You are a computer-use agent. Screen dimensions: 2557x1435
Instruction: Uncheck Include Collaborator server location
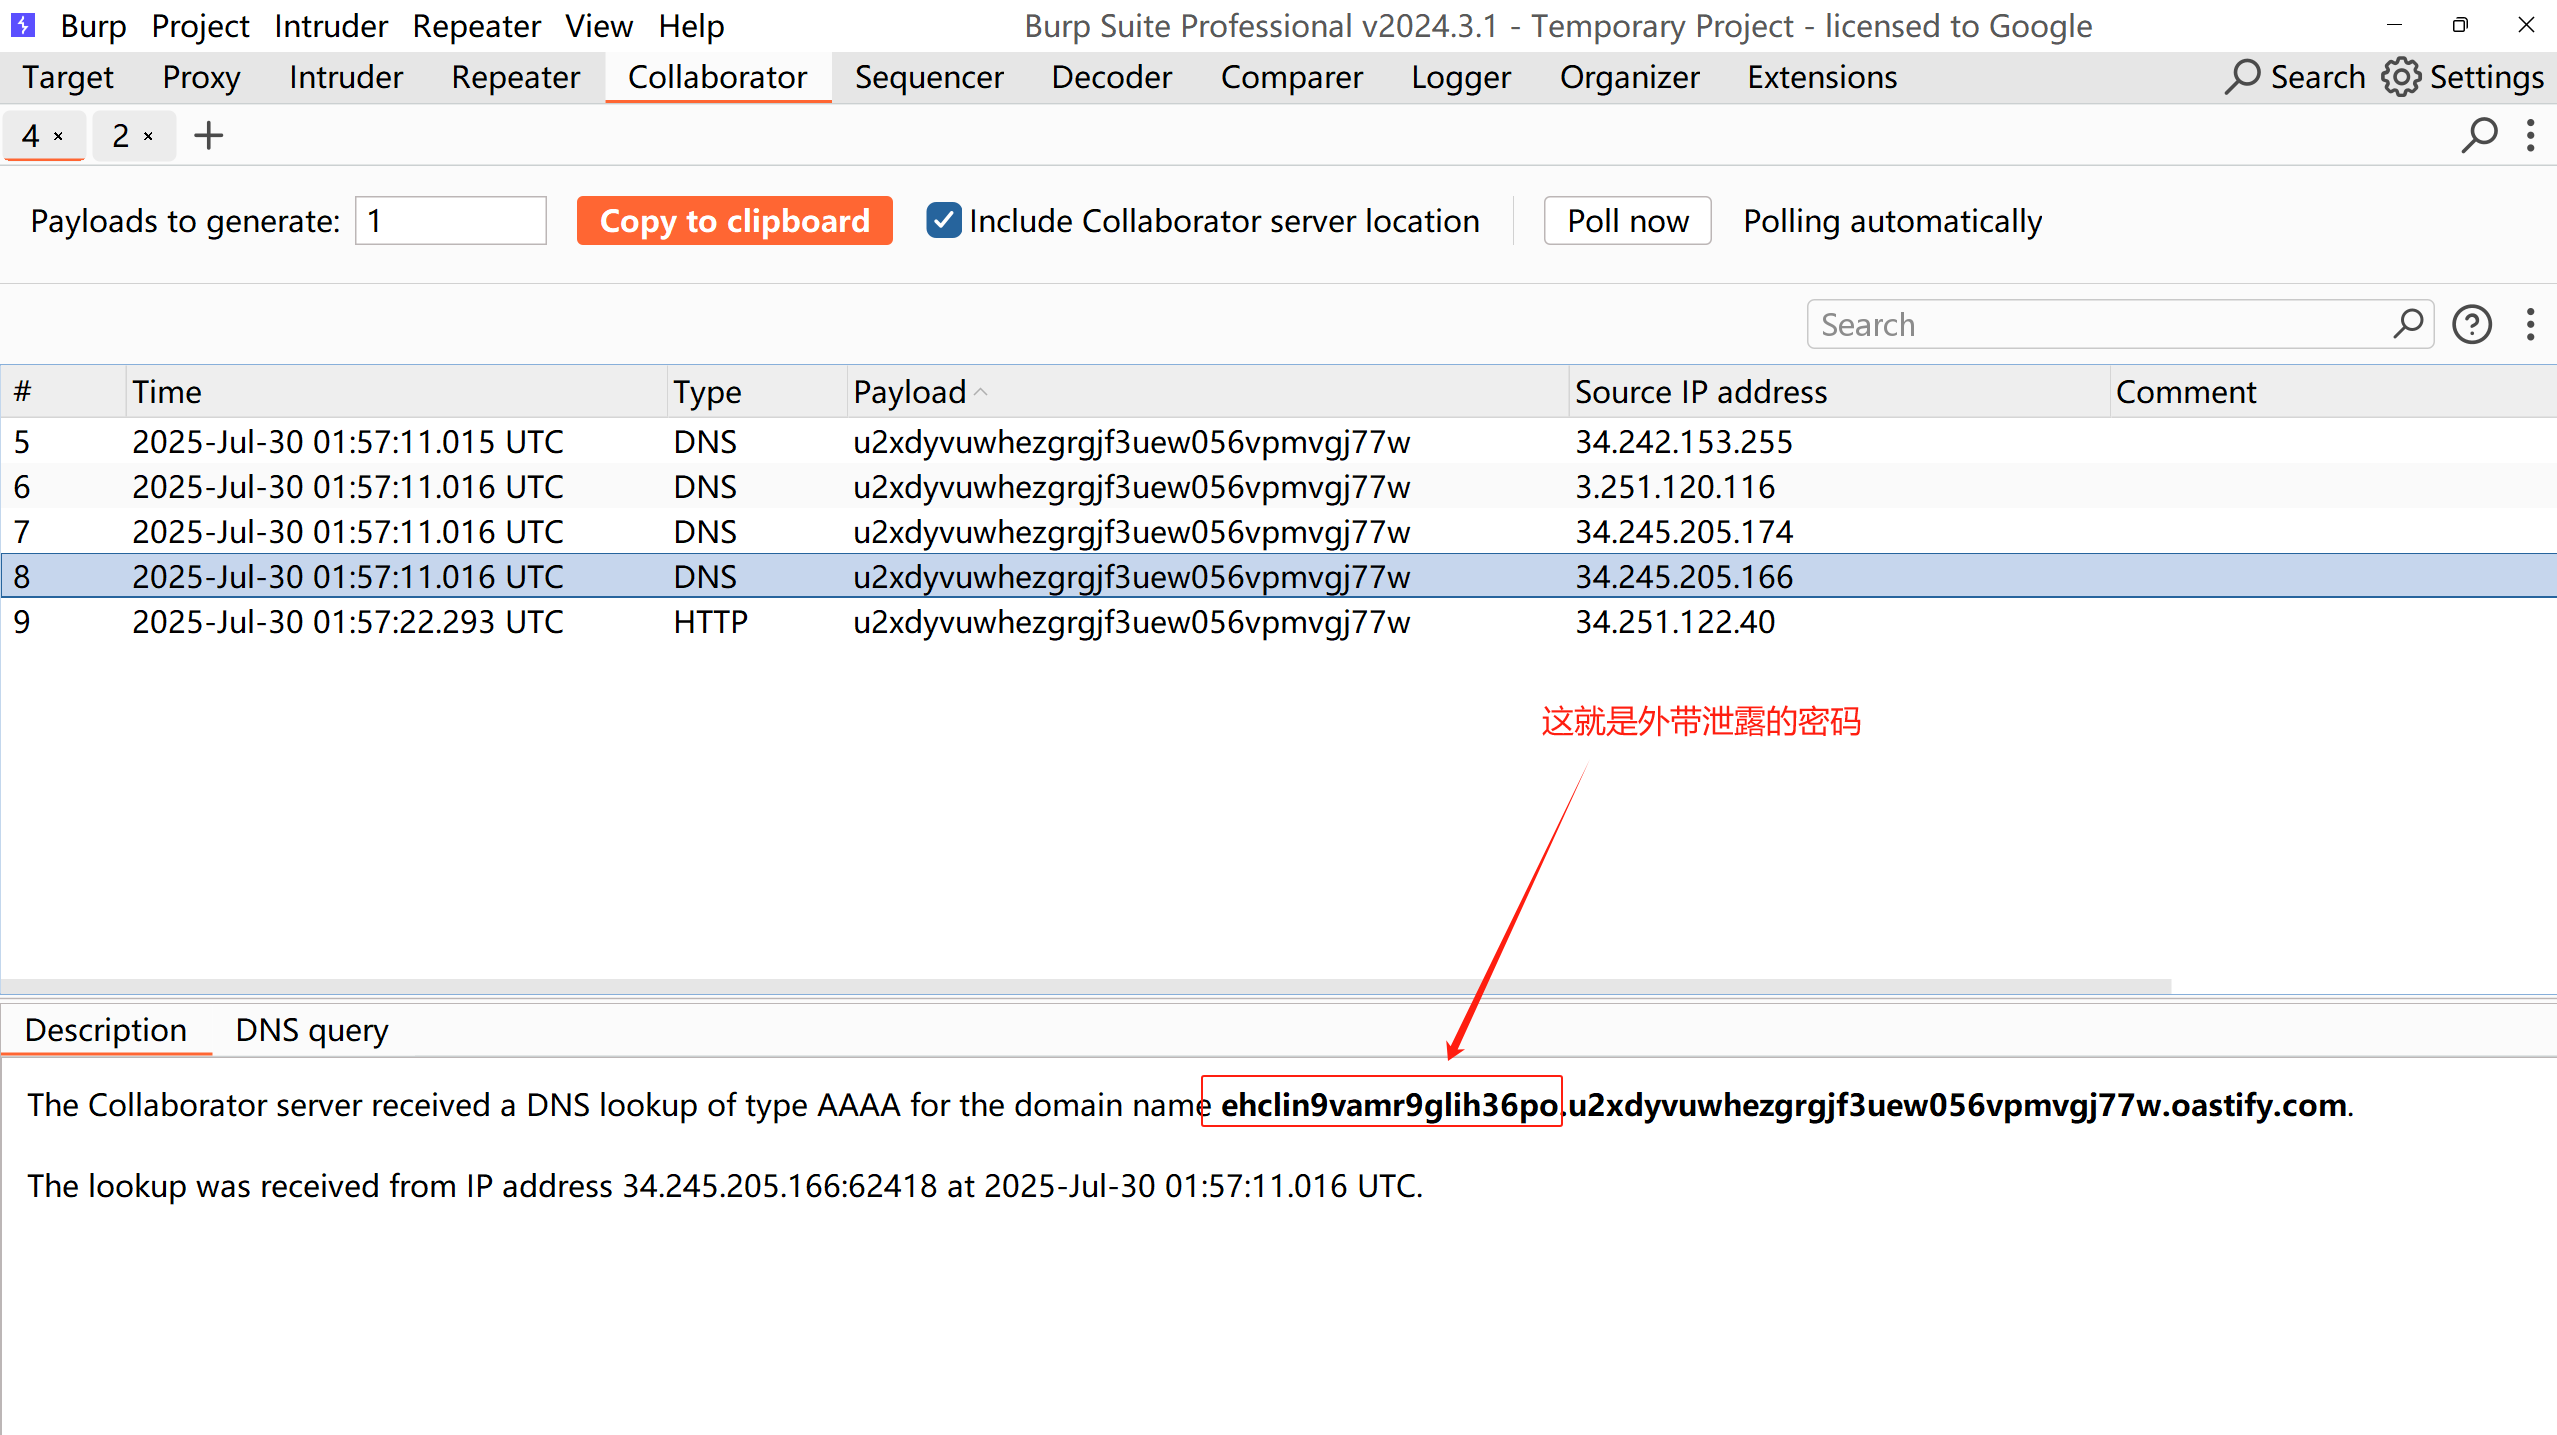coord(943,220)
